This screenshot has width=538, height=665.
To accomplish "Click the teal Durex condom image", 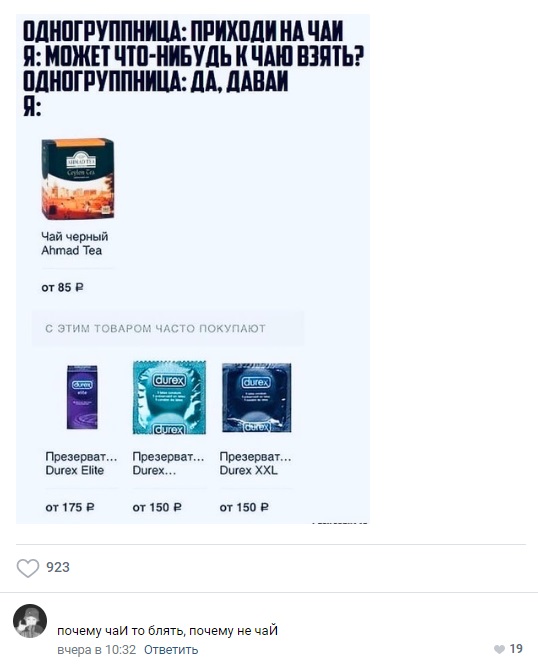I will [169, 397].
